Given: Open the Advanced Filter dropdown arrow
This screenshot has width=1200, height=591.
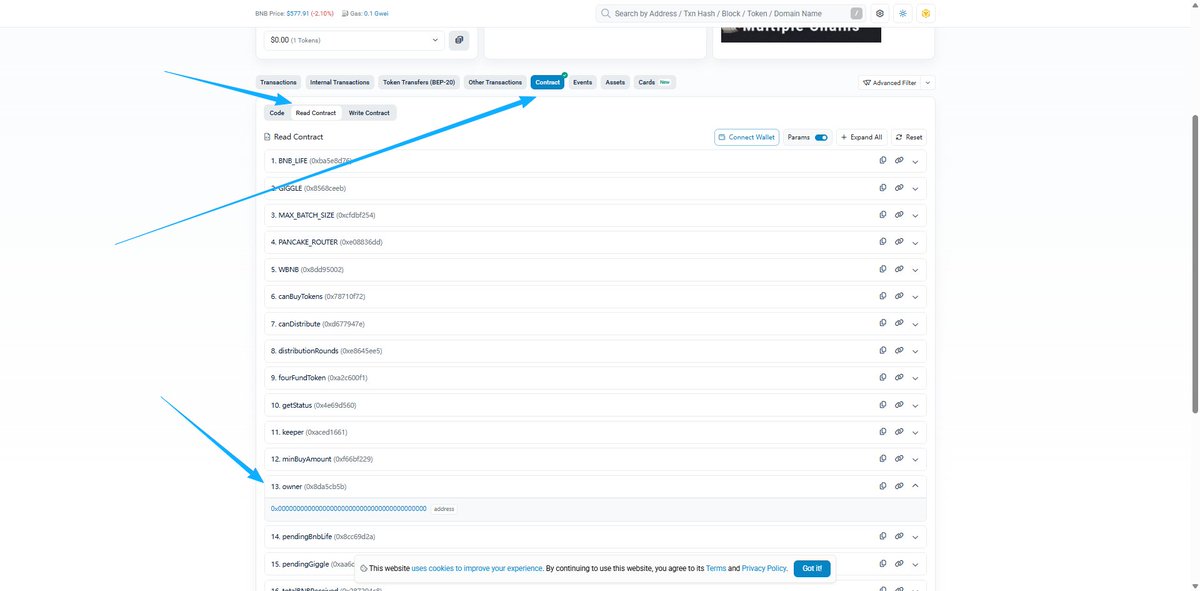Looking at the screenshot, I should coord(928,83).
